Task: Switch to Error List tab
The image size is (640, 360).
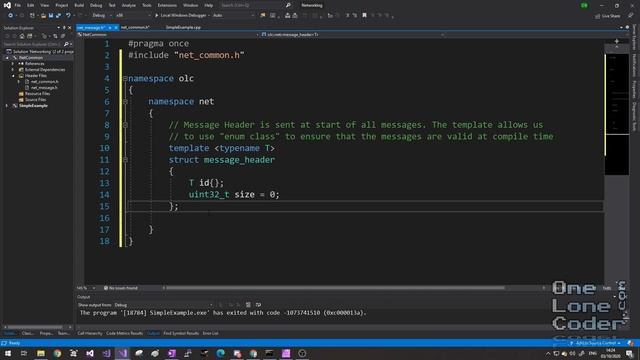Action: click(211, 333)
